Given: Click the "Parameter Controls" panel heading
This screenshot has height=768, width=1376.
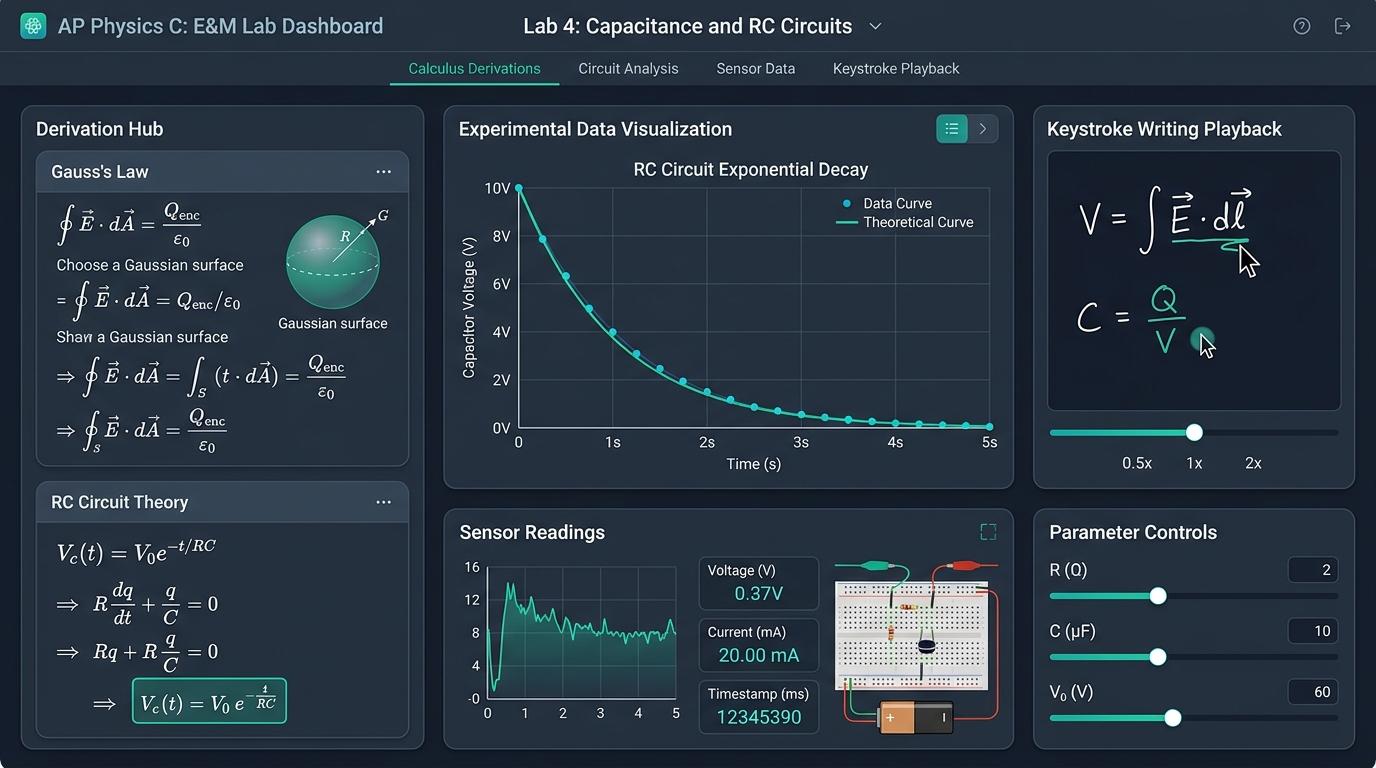Looking at the screenshot, I should click(1133, 532).
